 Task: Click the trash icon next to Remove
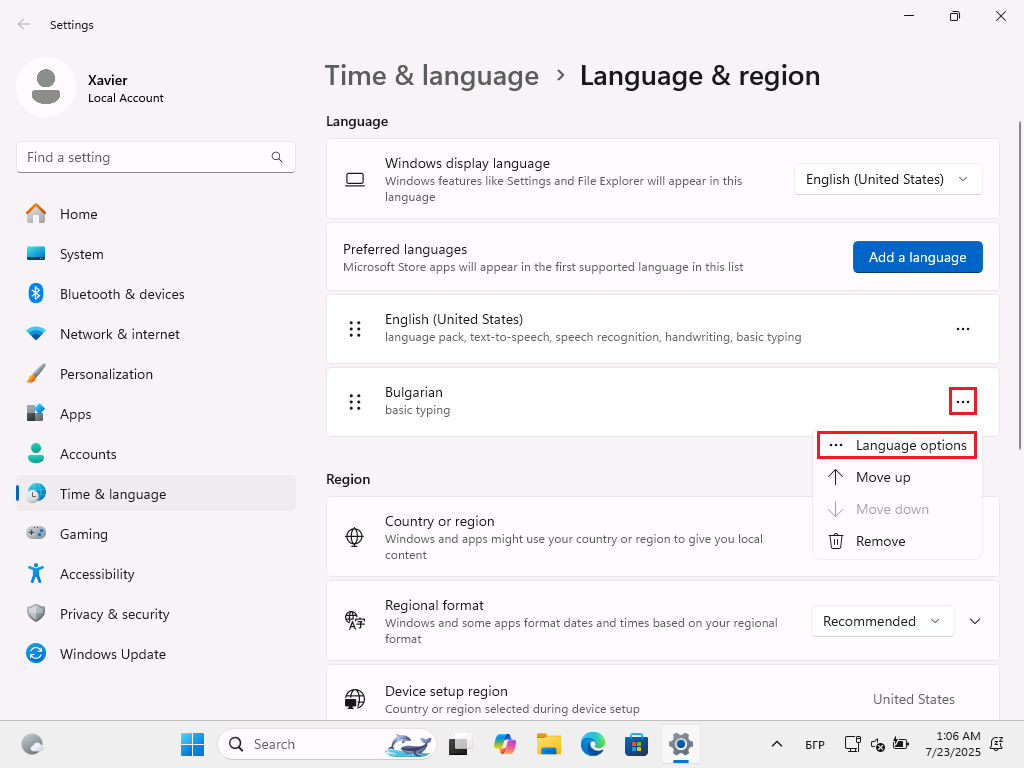pos(836,541)
